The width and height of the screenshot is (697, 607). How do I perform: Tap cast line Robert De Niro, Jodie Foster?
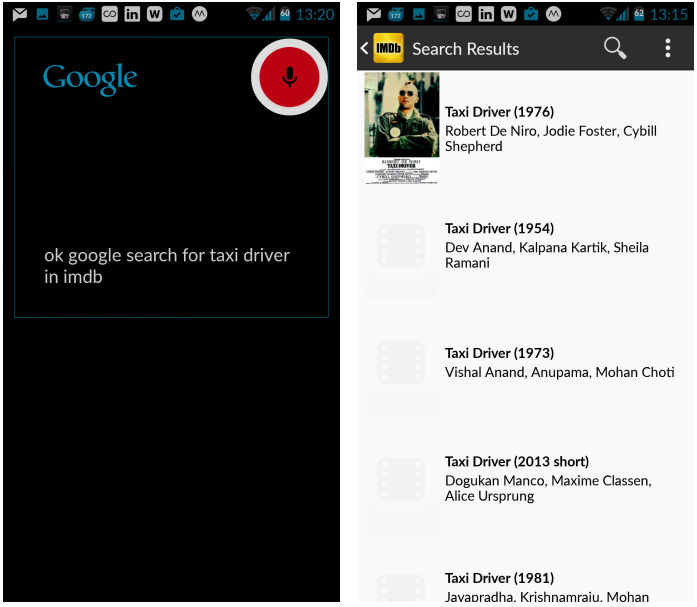pos(551,139)
